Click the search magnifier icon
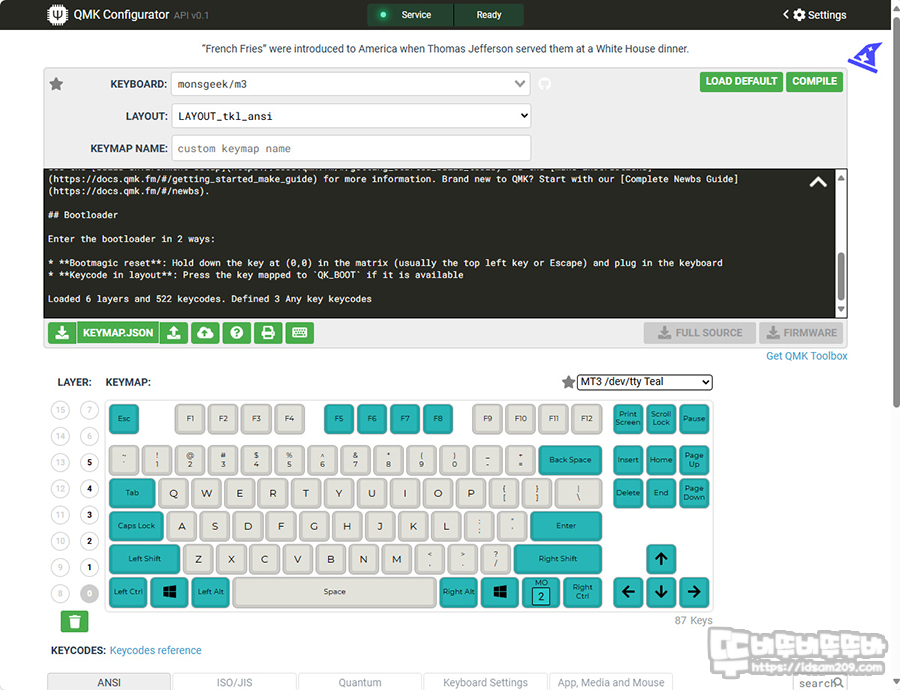 coord(838,683)
